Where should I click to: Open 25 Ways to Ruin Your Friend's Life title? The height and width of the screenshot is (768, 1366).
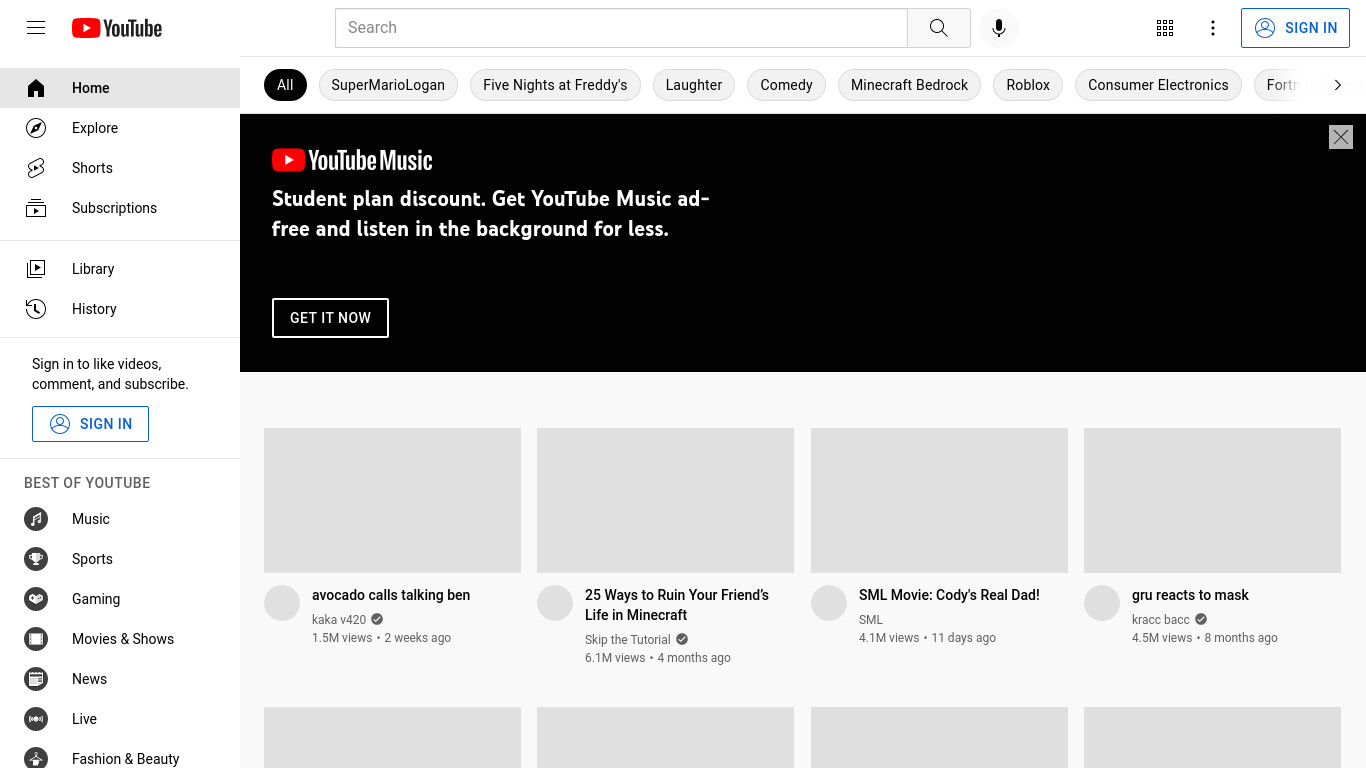677,605
